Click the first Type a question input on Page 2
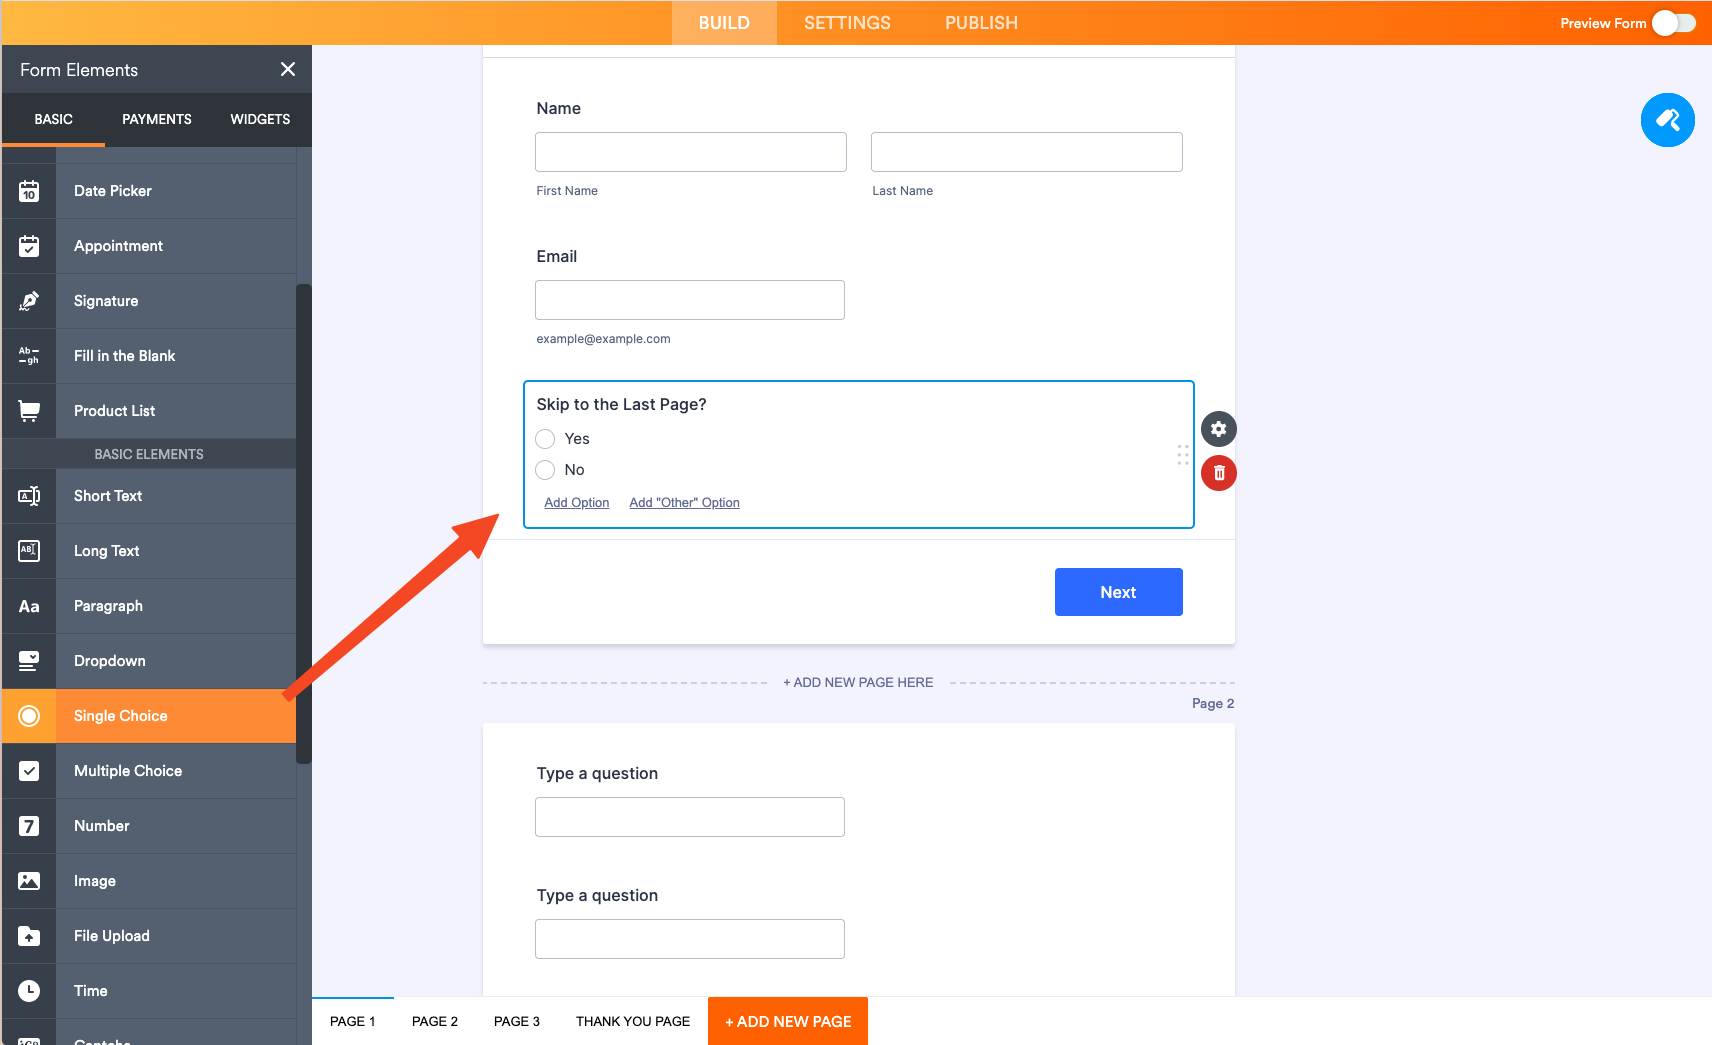 click(x=690, y=817)
